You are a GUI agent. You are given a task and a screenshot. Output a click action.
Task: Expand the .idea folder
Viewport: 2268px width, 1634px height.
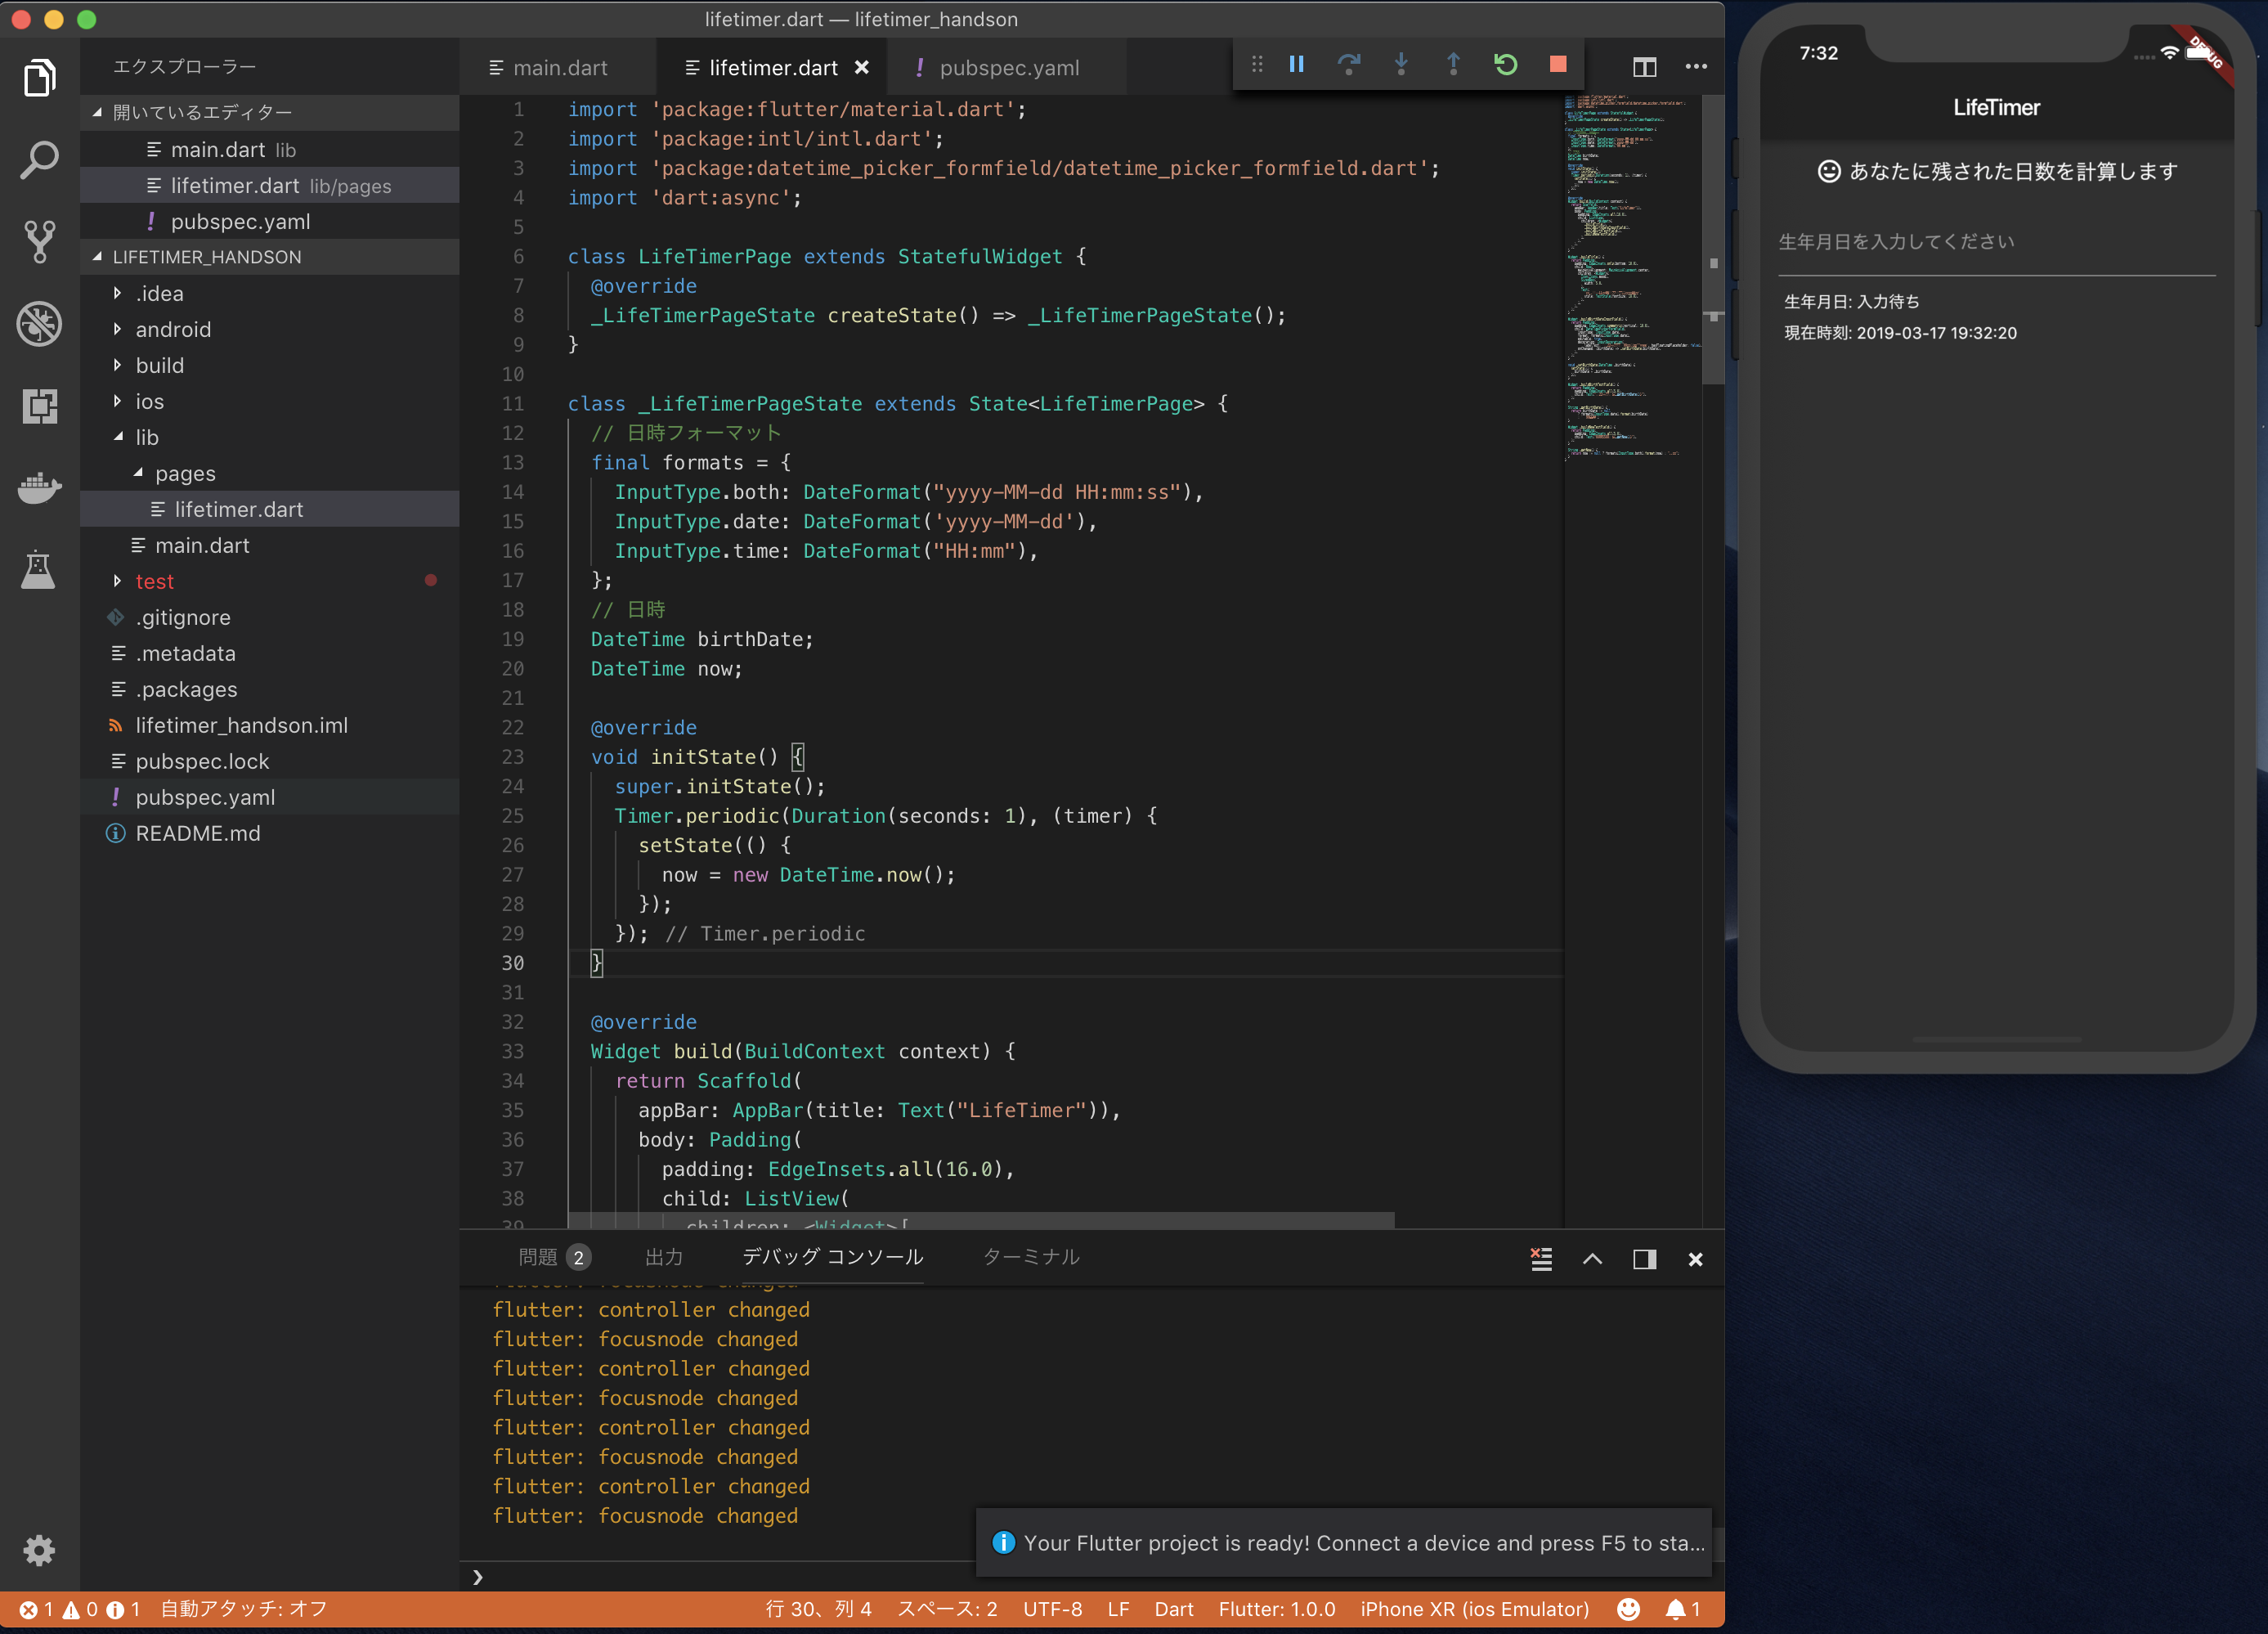tap(269, 293)
